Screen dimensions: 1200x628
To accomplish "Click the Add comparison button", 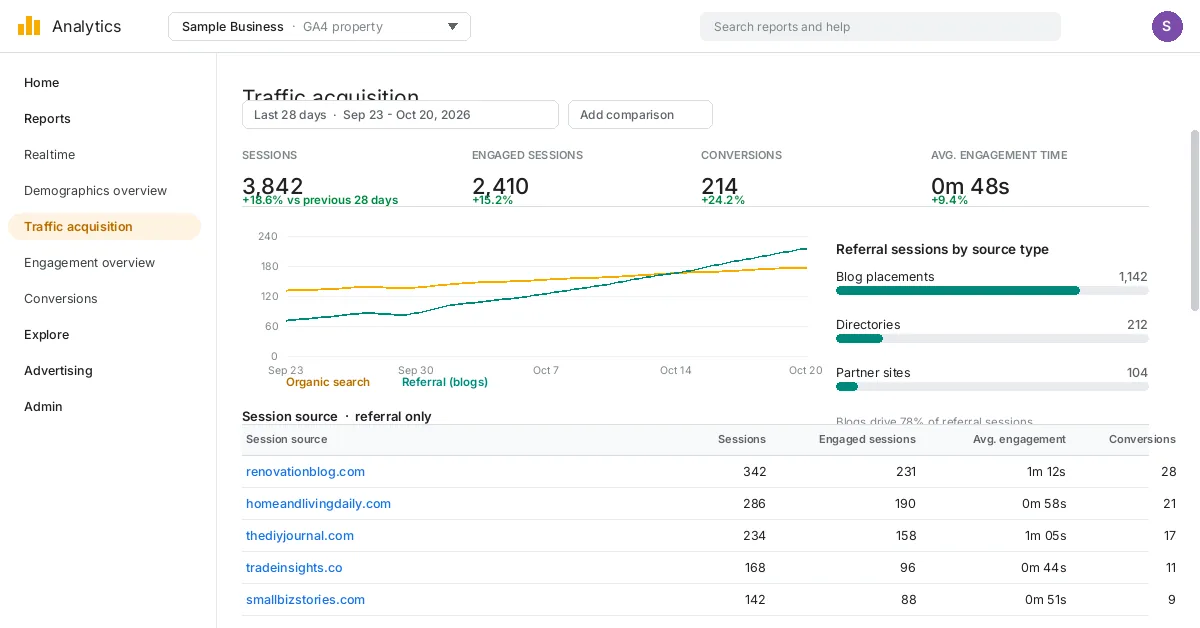I will coord(640,115).
